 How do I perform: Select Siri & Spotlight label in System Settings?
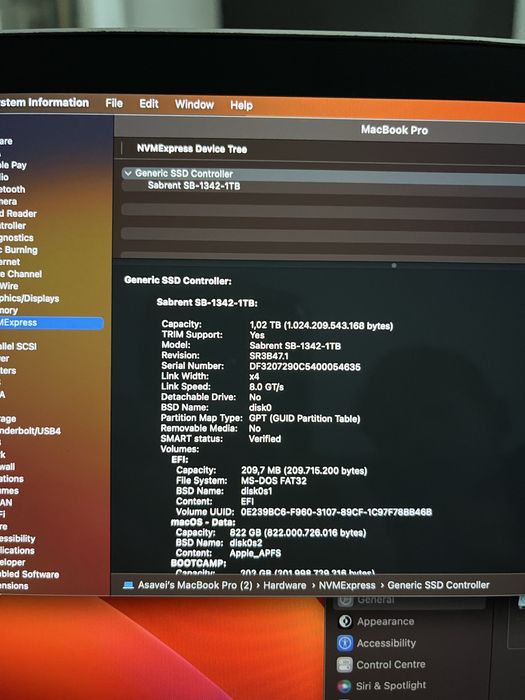[x=391, y=685]
